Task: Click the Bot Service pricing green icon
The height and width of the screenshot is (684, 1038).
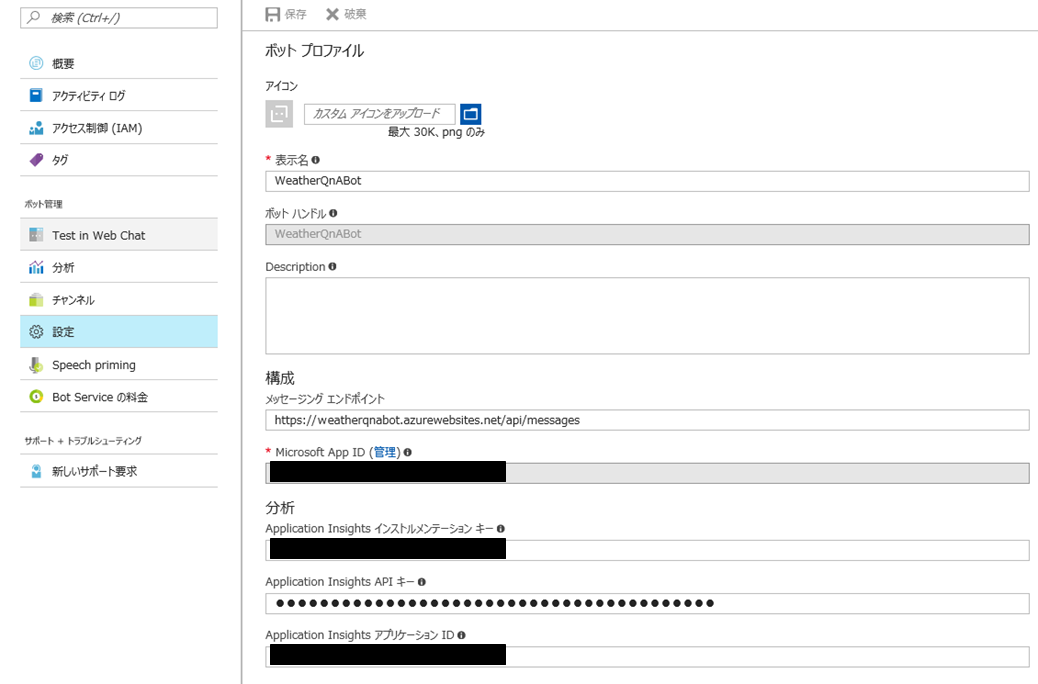Action: tap(36, 397)
